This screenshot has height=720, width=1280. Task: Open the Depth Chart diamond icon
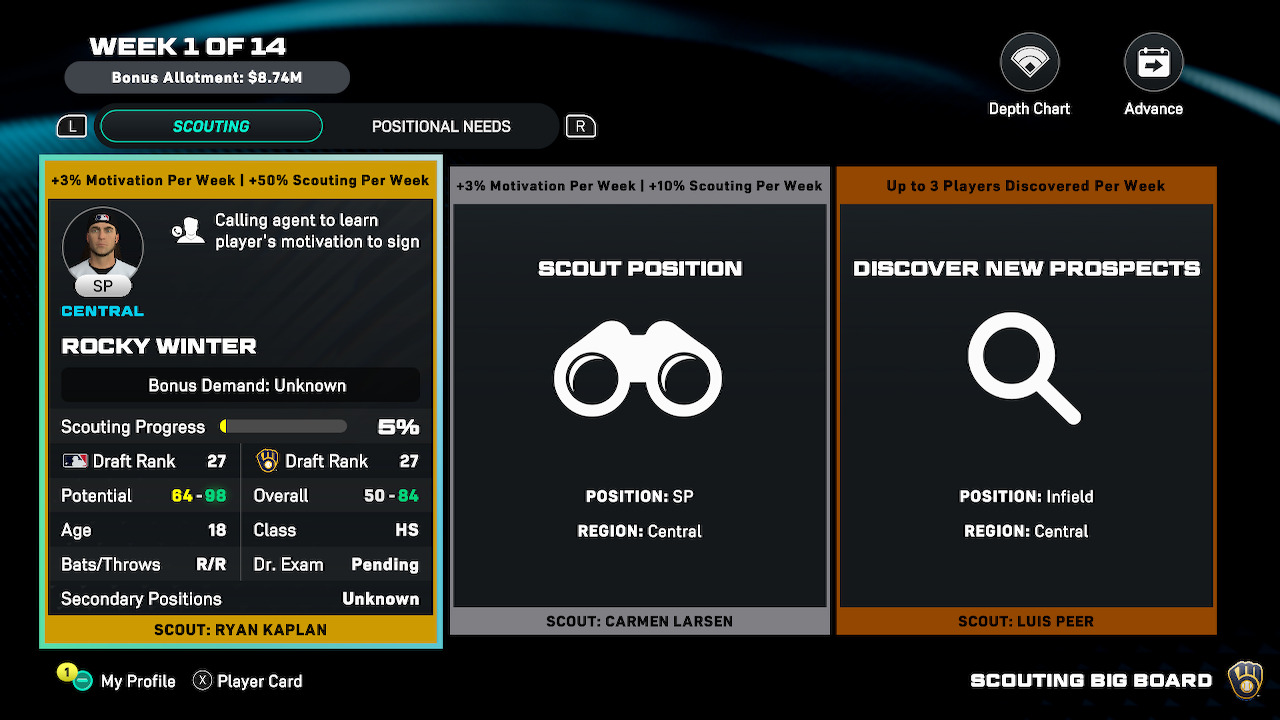pos(1029,63)
